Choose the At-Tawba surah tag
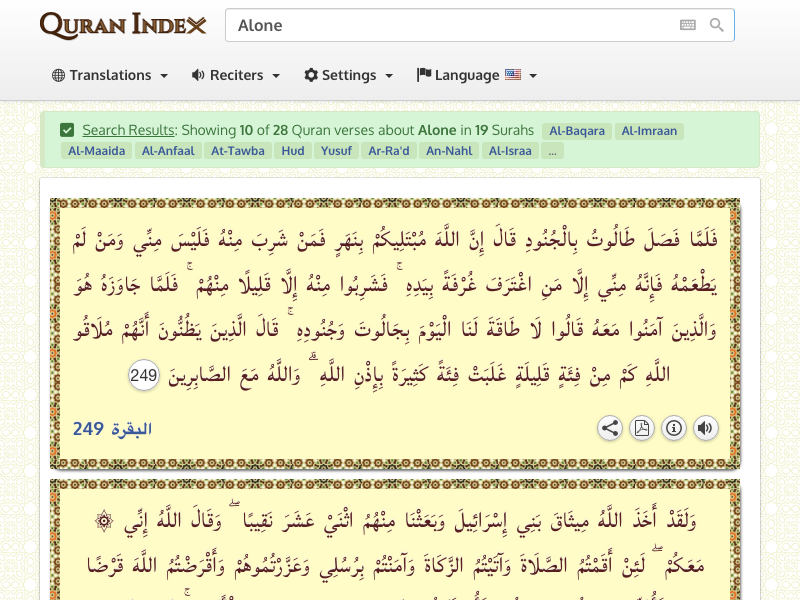 pos(238,151)
